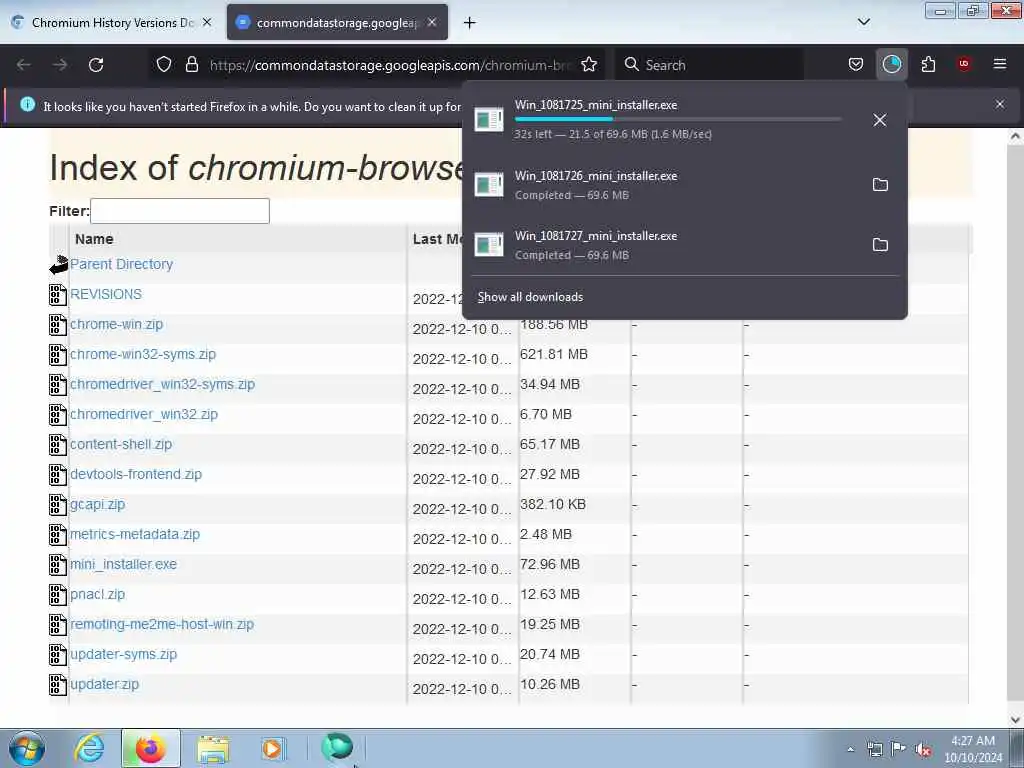Viewport: 1024px width, 768px height.
Task: Download pnacl.zip
Action: coord(97,594)
